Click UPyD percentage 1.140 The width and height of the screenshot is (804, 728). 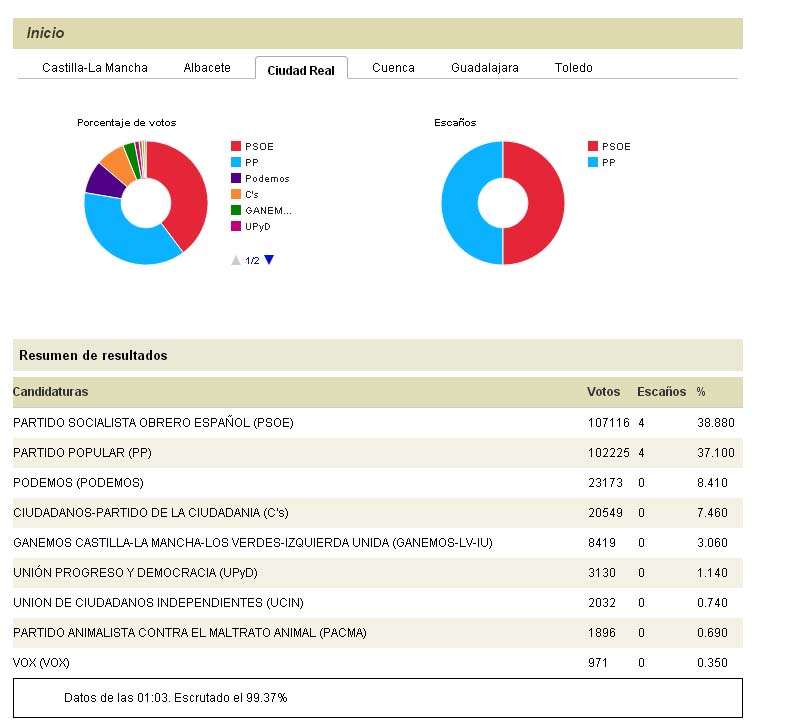tap(712, 573)
